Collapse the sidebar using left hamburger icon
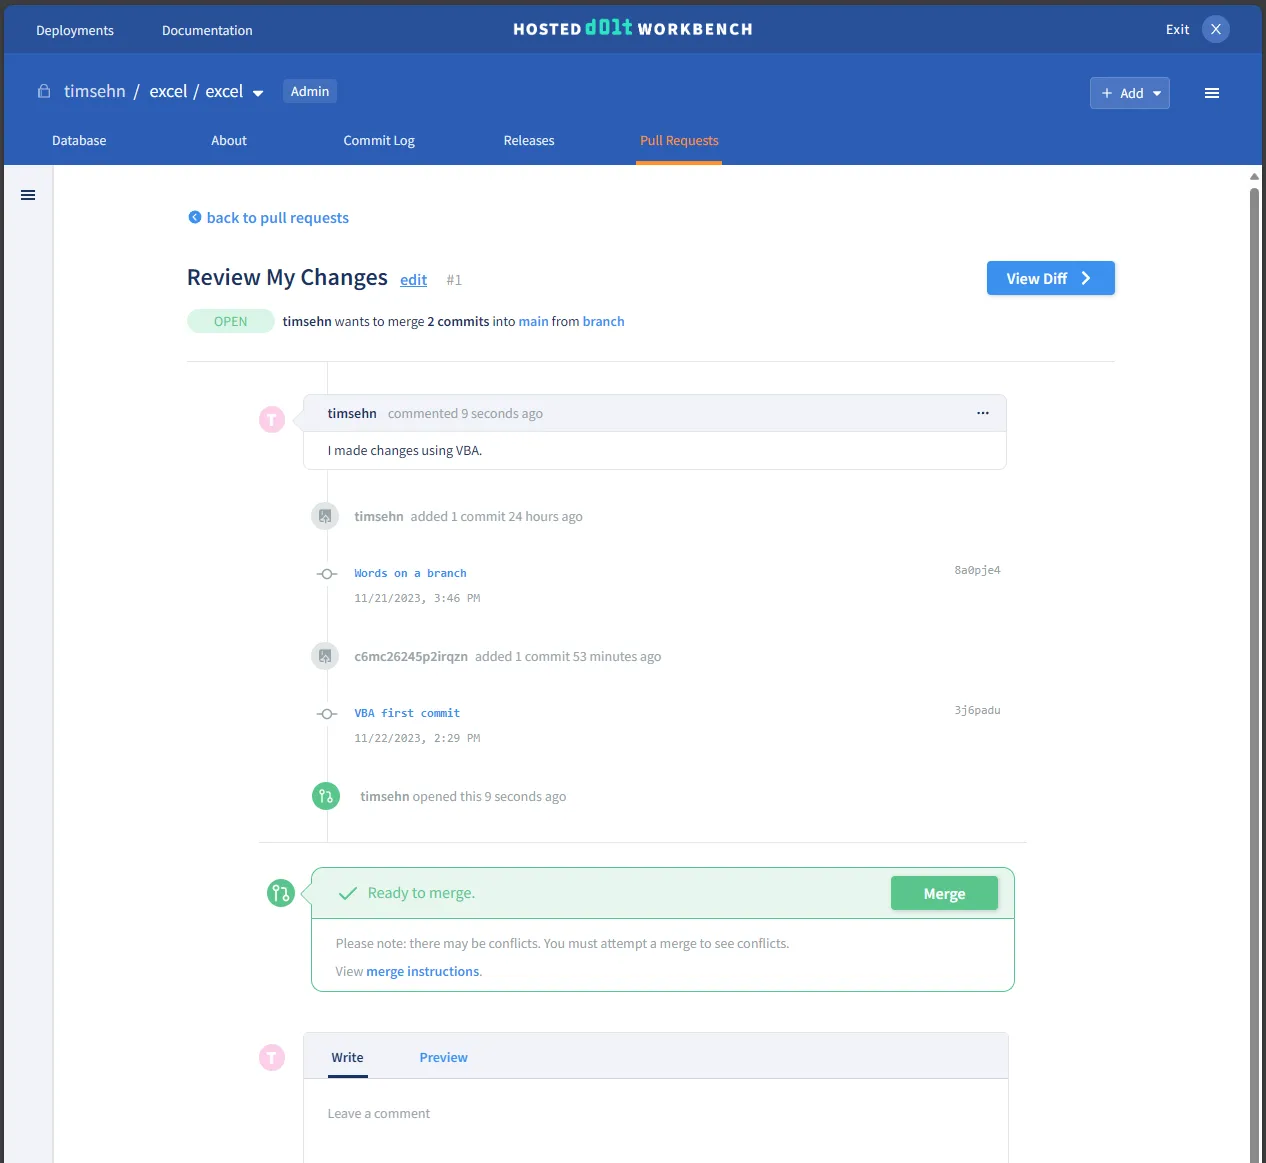1266x1163 pixels. [x=28, y=195]
